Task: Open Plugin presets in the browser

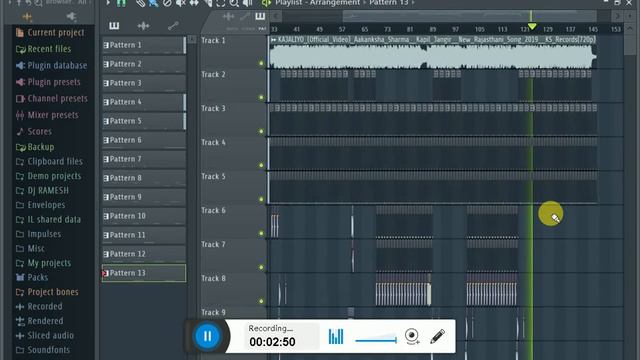Action: click(48, 82)
